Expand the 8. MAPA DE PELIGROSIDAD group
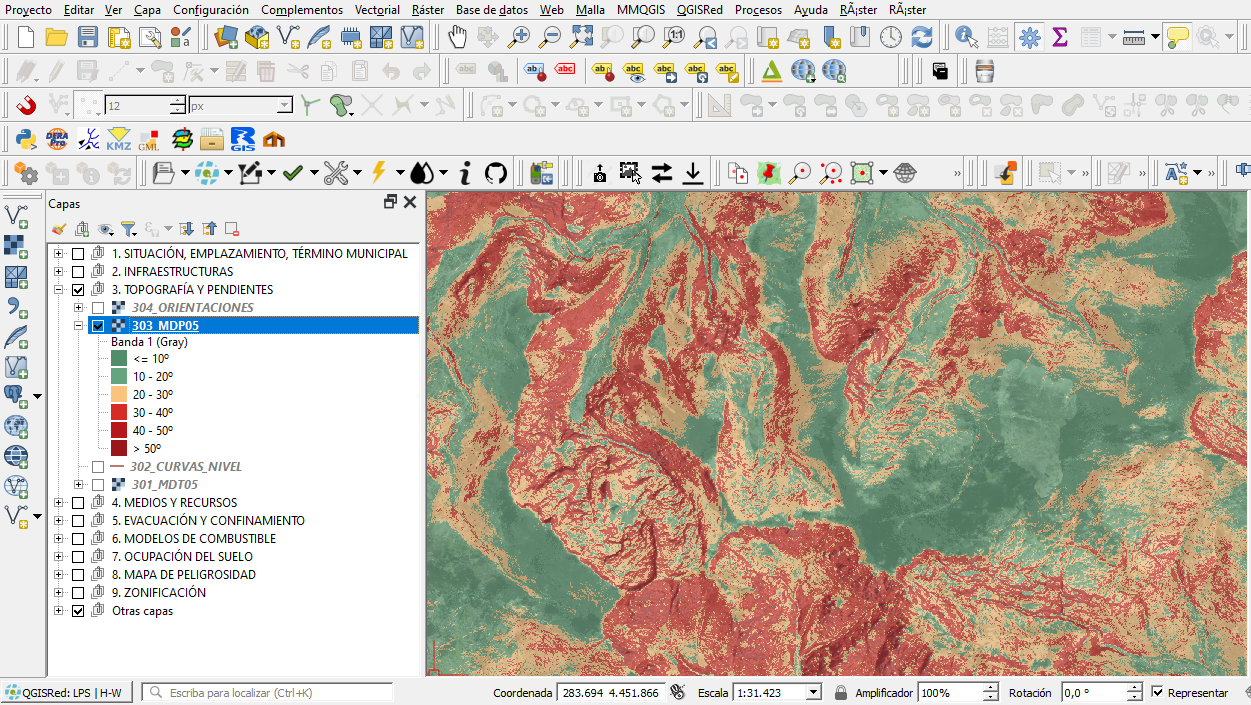The image size is (1251, 705). point(58,574)
